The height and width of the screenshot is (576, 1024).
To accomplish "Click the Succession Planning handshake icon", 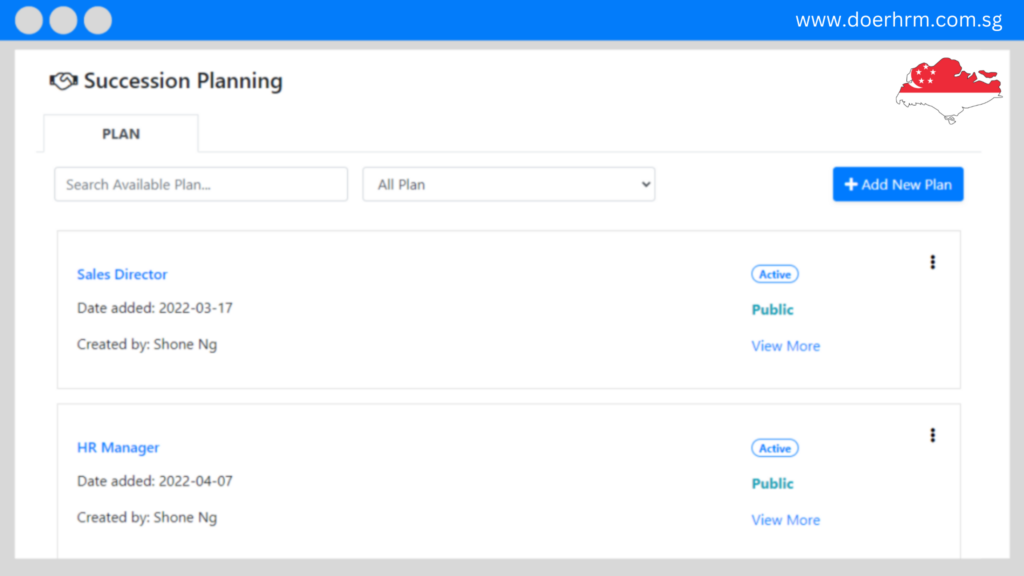I will pos(63,81).
